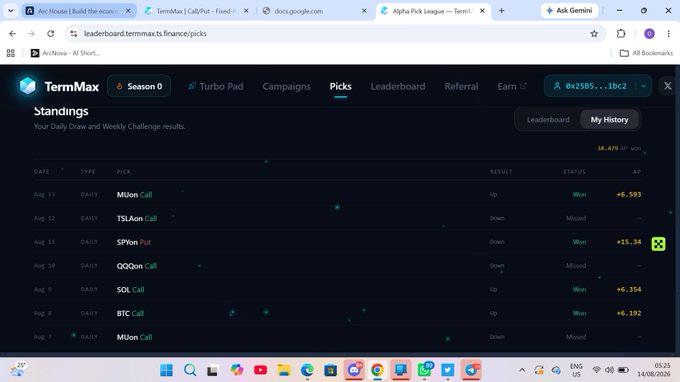This screenshot has width=680, height=382.
Task: Select the BTC Call pick row
Action: (337, 313)
